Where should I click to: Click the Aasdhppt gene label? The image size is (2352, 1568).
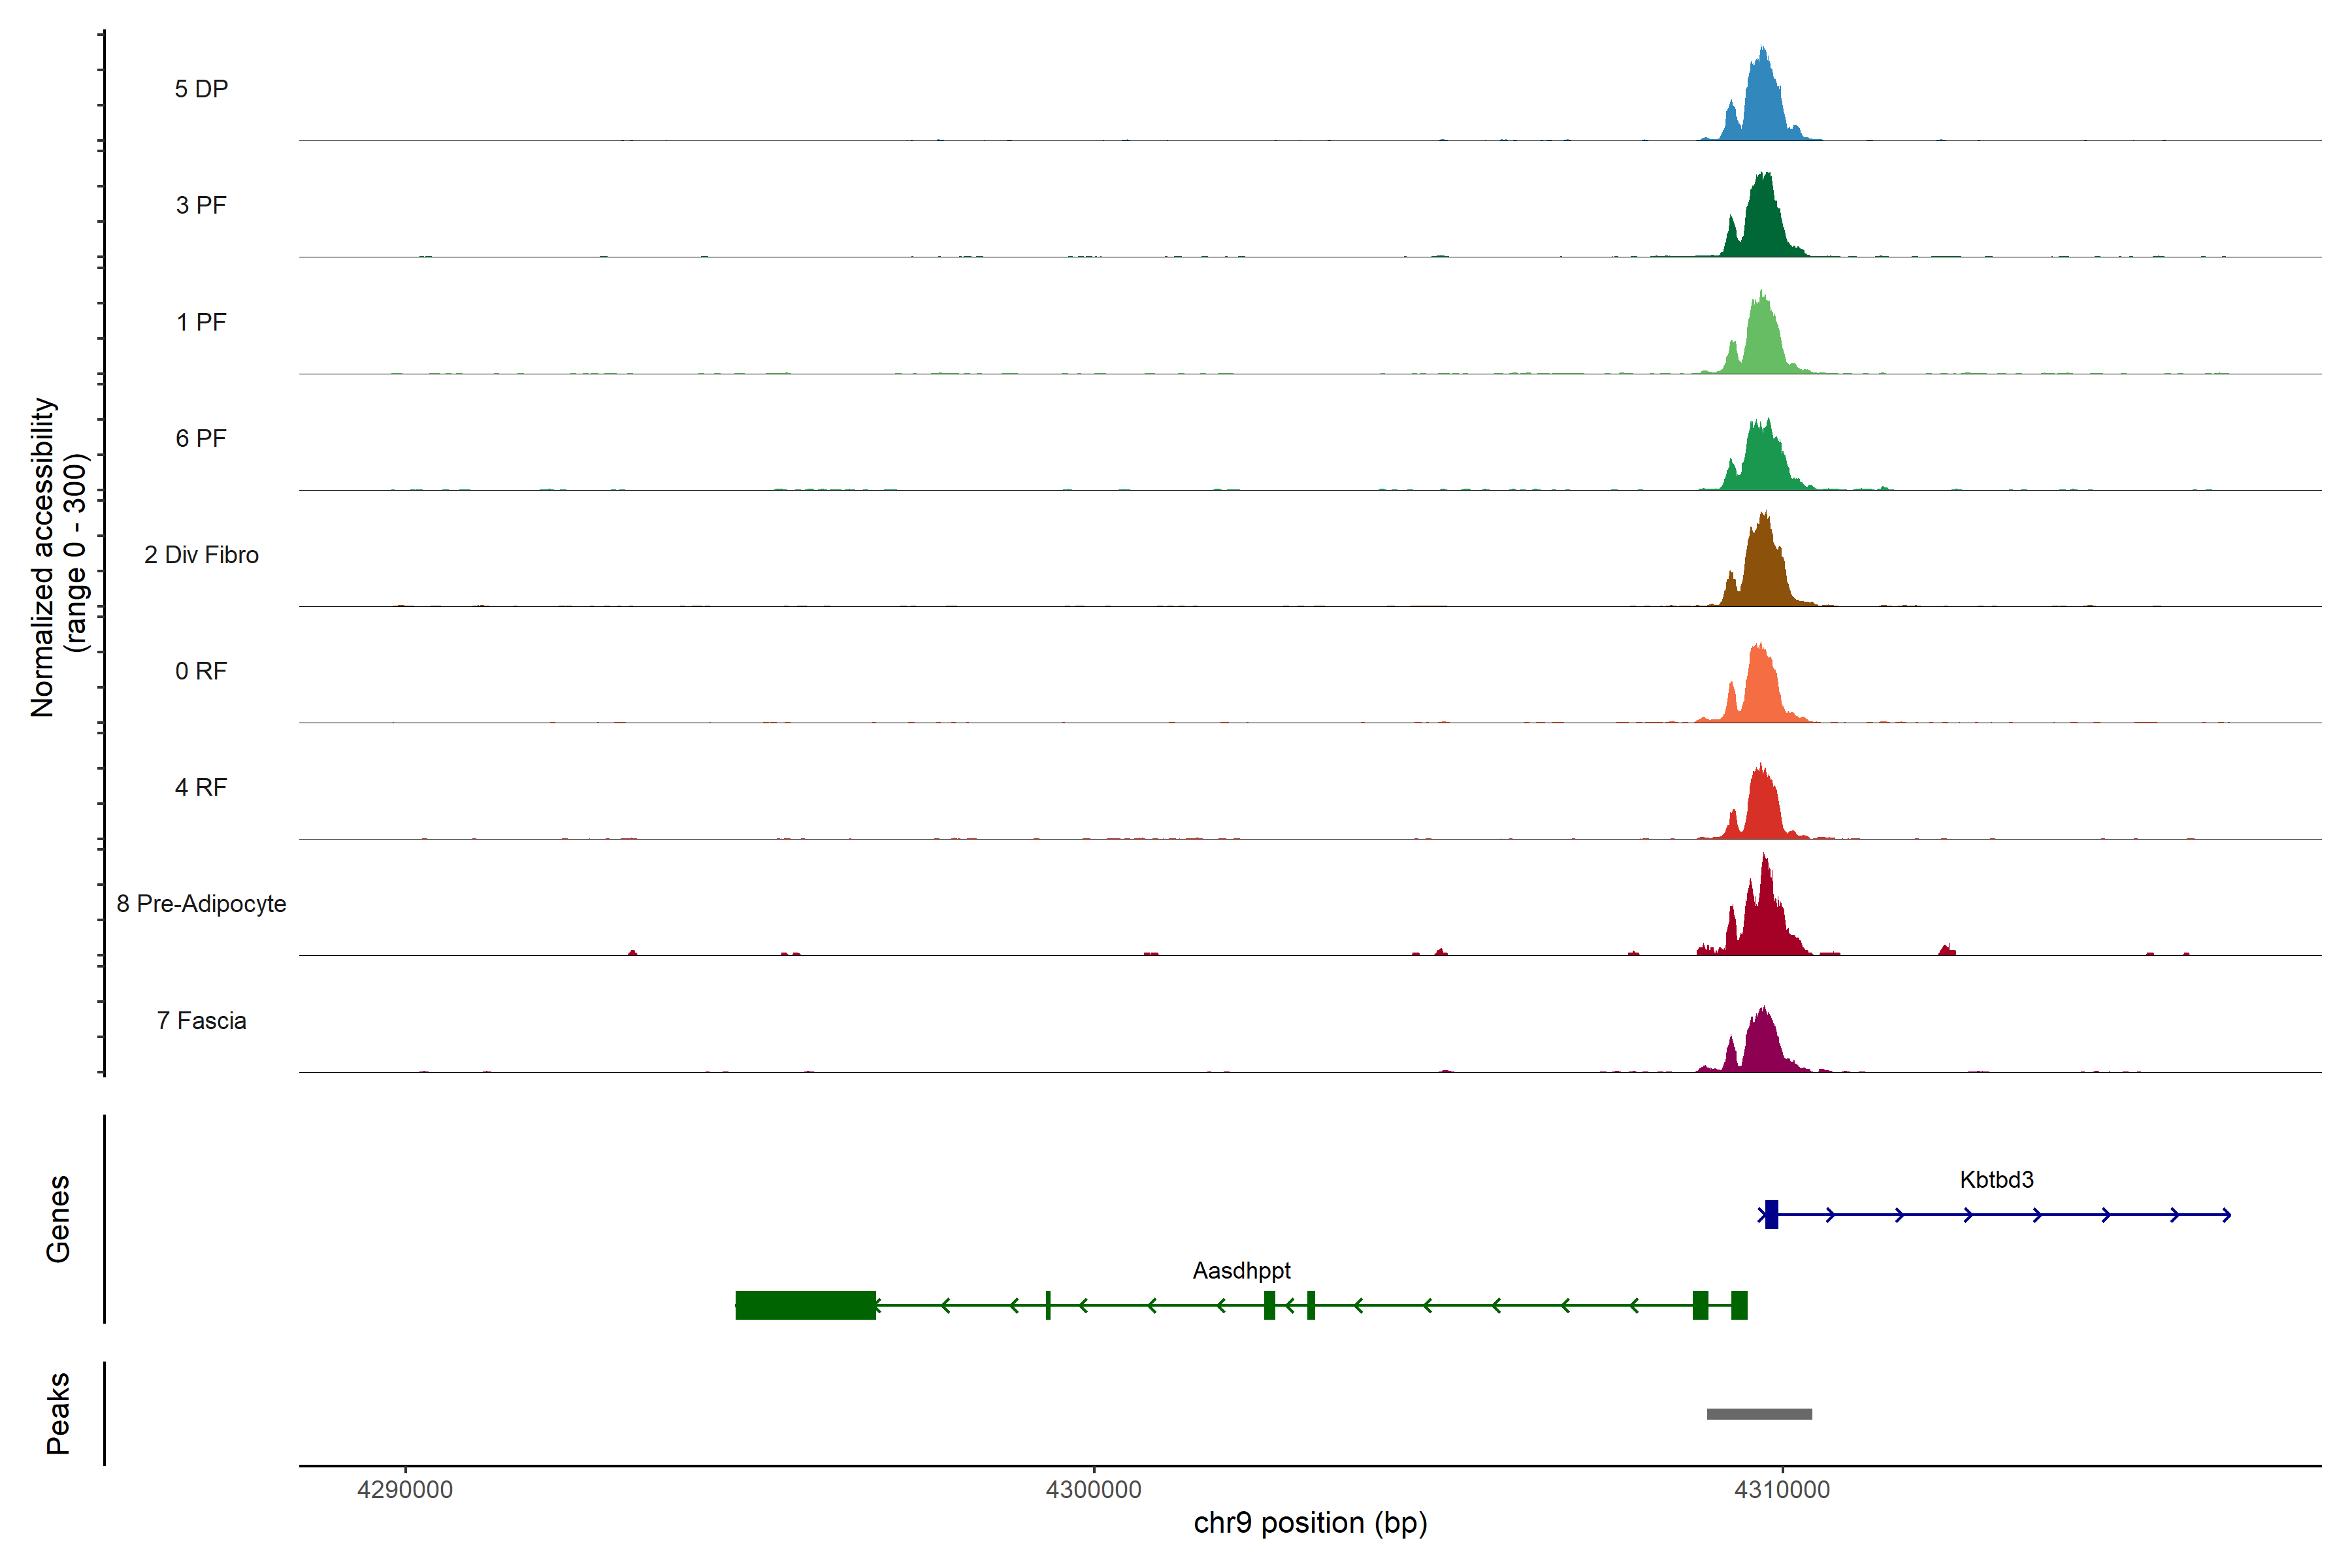coord(1241,1271)
